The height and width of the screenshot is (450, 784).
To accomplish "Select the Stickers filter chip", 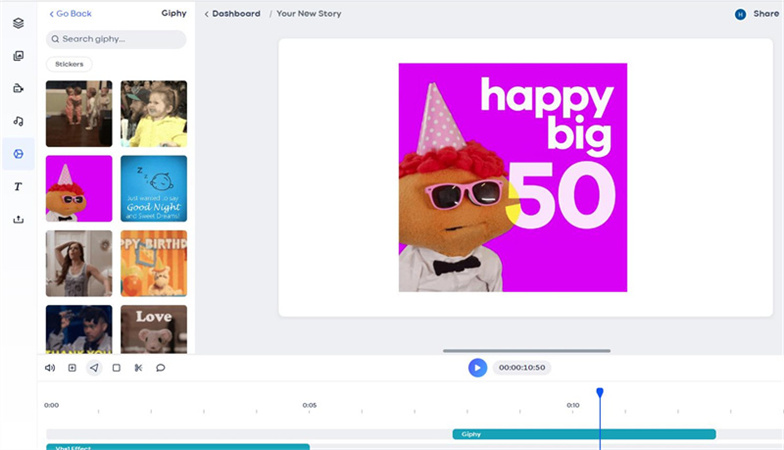I will point(69,64).
